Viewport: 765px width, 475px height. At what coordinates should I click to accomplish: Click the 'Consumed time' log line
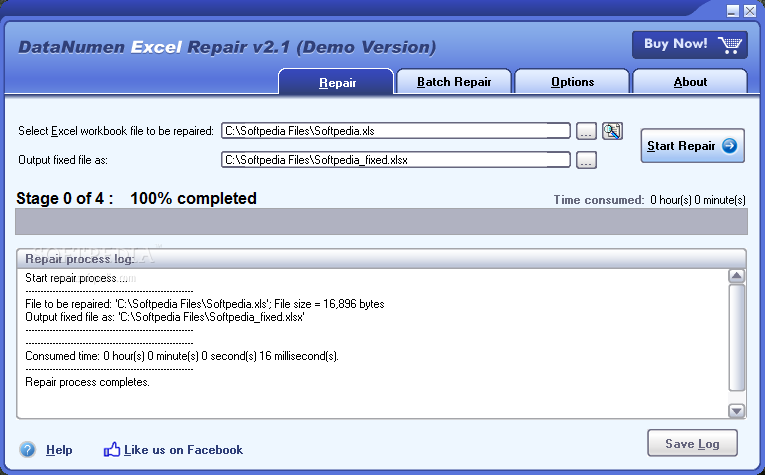(182, 356)
